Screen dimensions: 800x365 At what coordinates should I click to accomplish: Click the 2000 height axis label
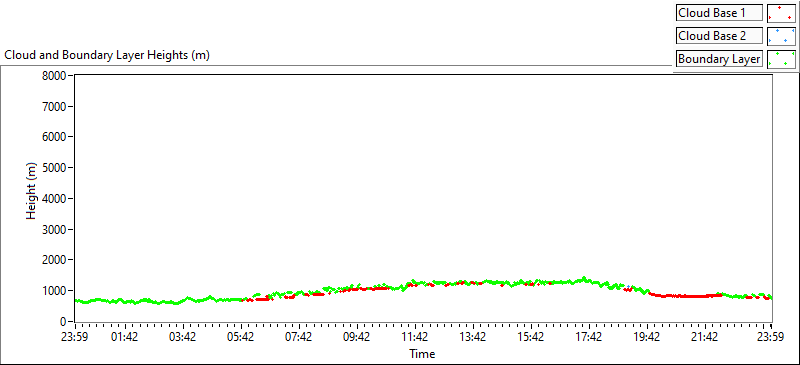[54, 260]
